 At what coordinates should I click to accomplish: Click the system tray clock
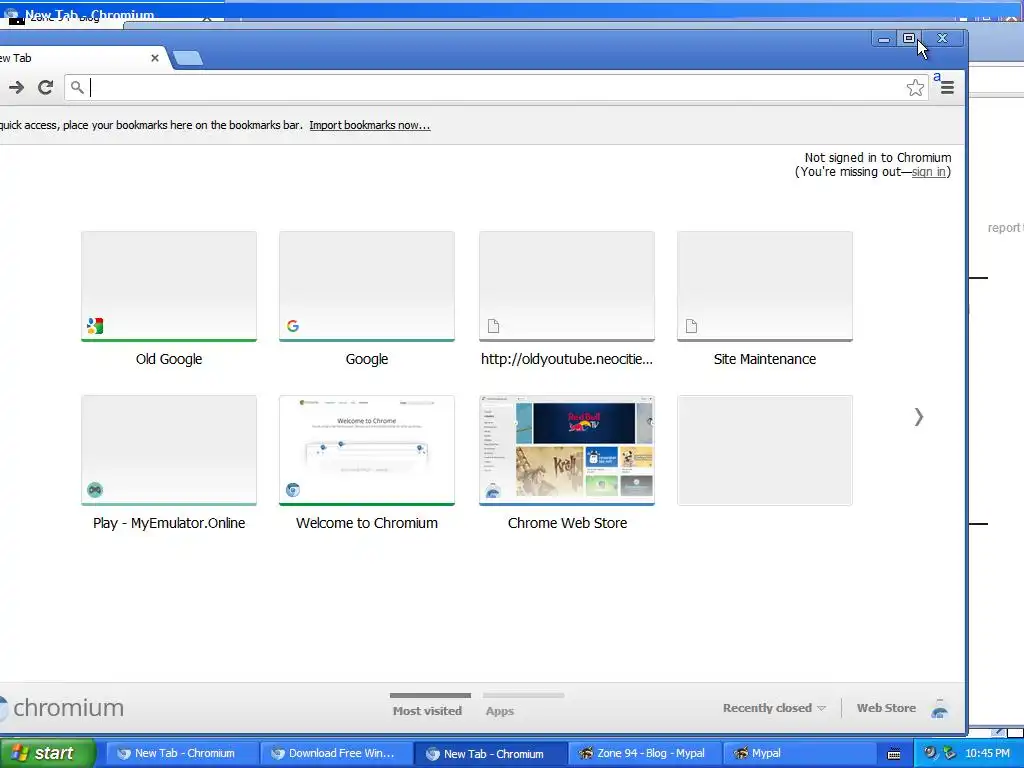click(x=987, y=753)
